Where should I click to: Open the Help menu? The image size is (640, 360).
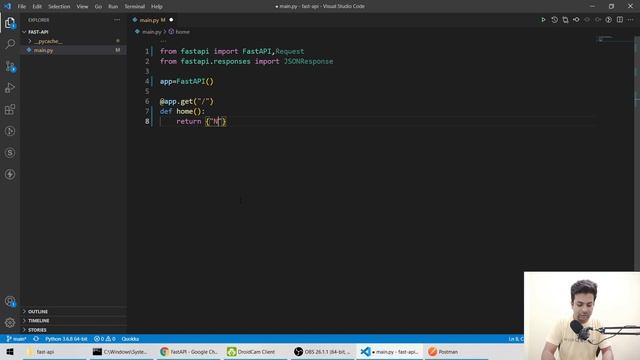coord(157,7)
